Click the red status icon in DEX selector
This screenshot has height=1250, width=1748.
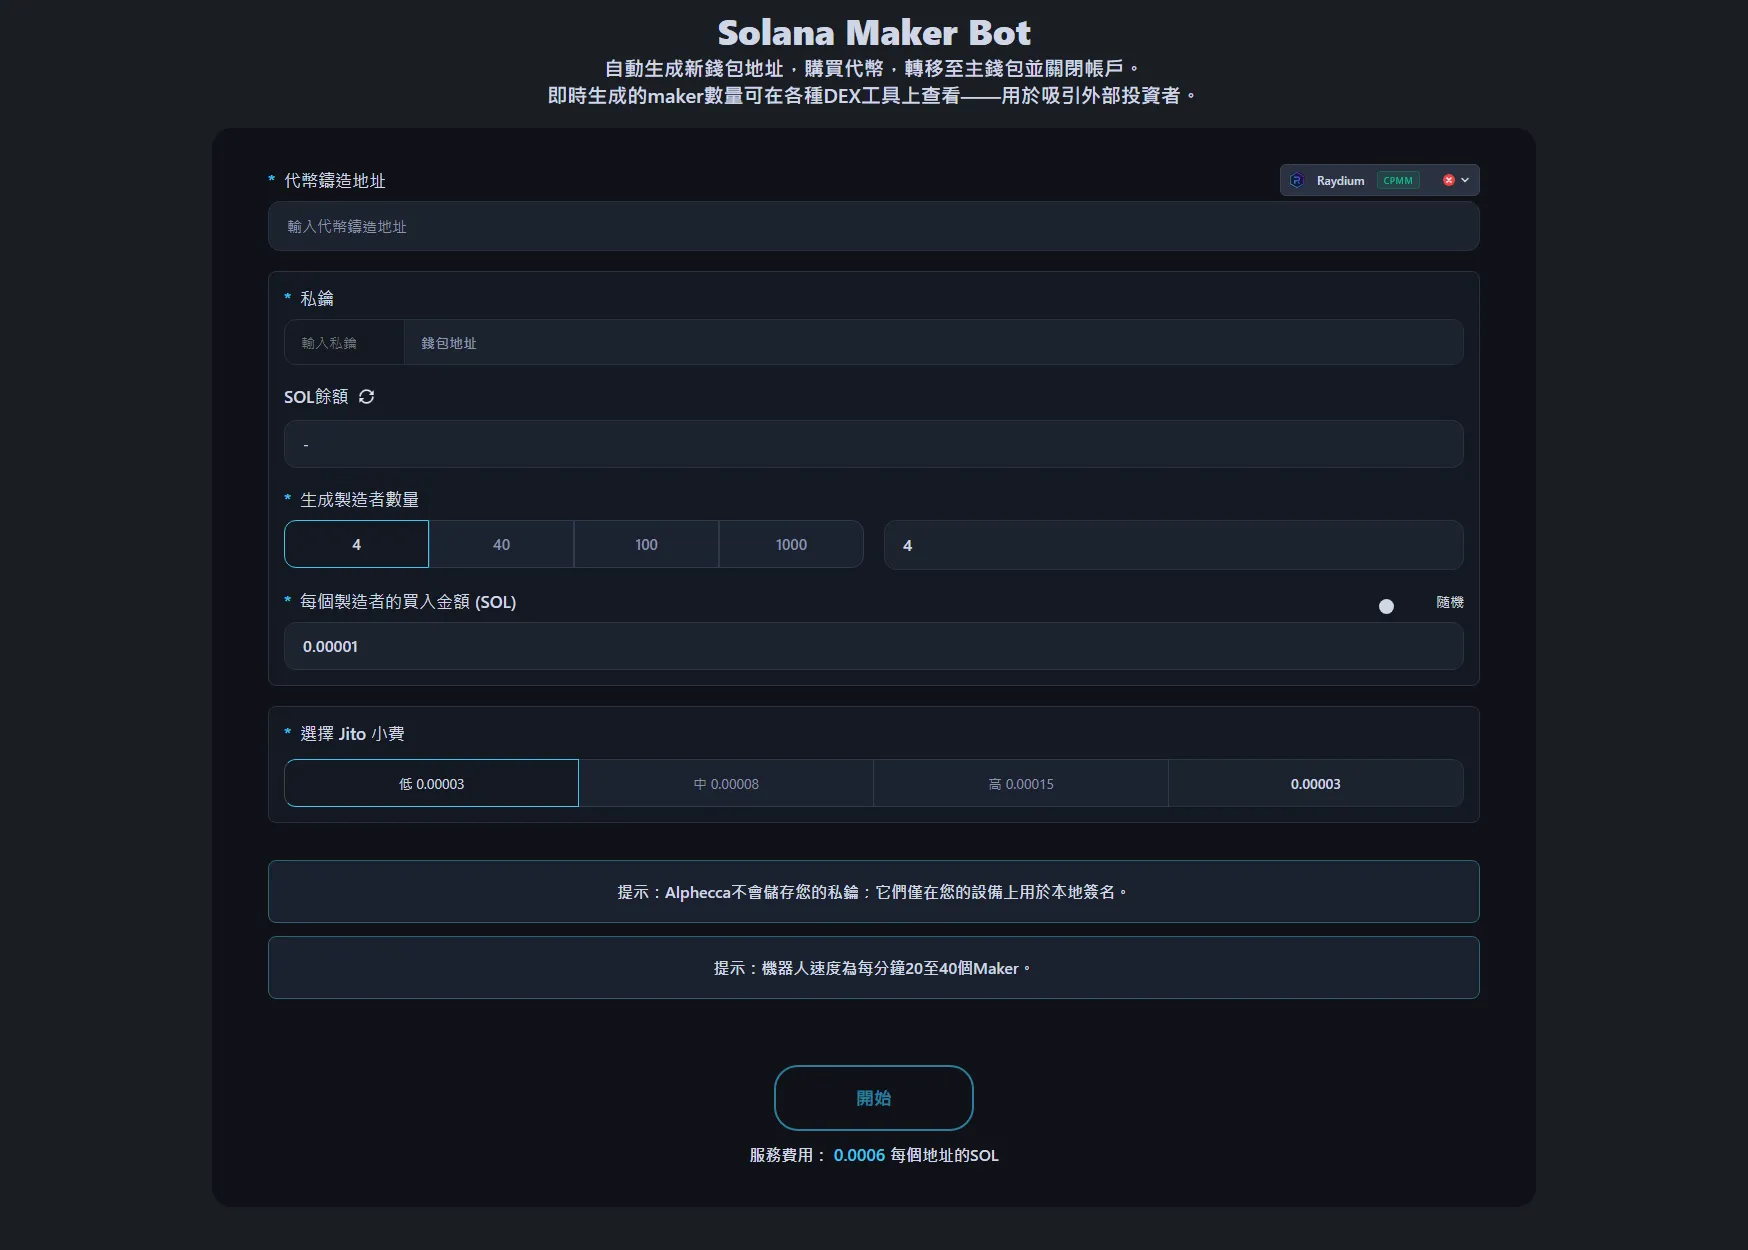tap(1448, 181)
